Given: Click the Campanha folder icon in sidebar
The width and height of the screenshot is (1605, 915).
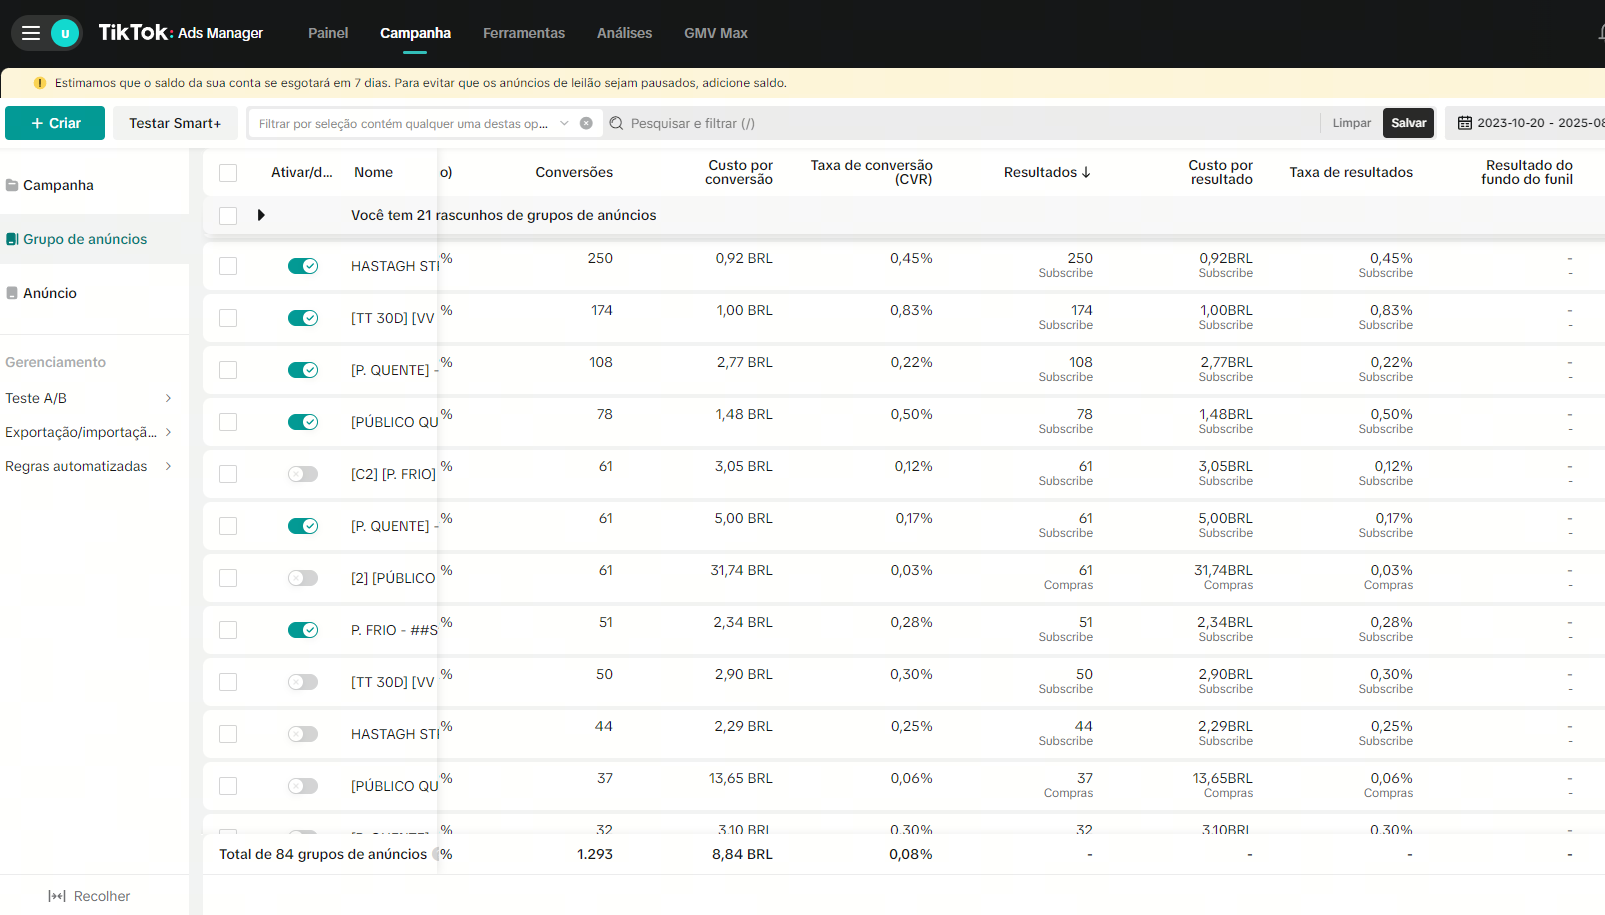Looking at the screenshot, I should [x=12, y=185].
